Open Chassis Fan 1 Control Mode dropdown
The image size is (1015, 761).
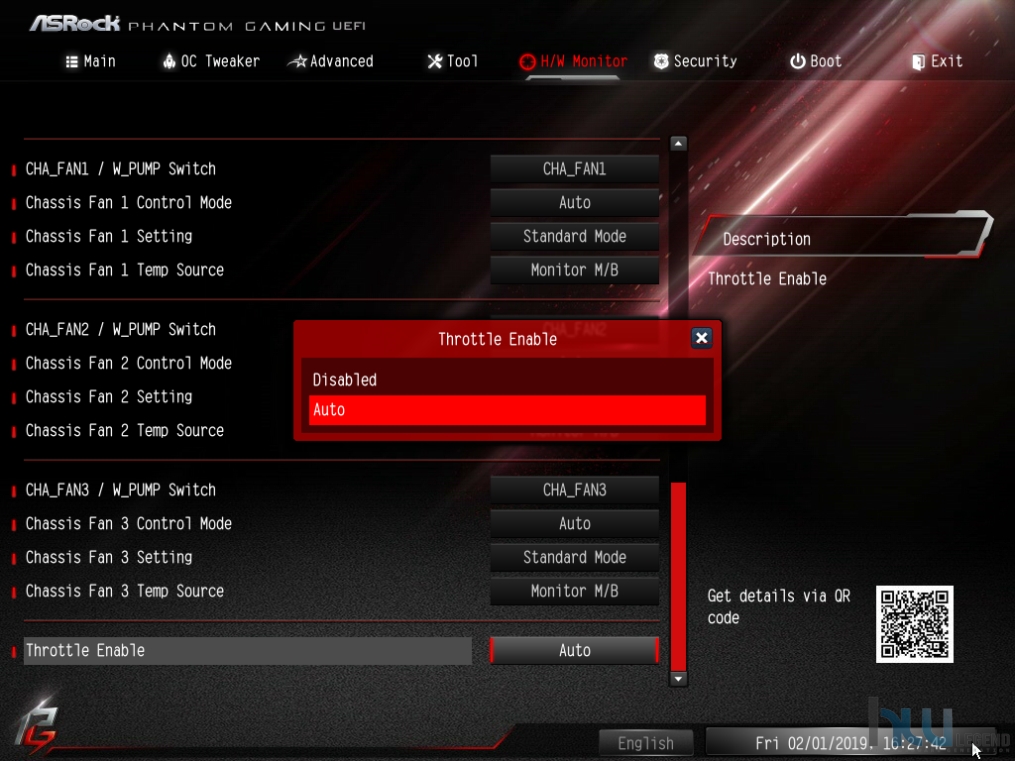pos(575,203)
